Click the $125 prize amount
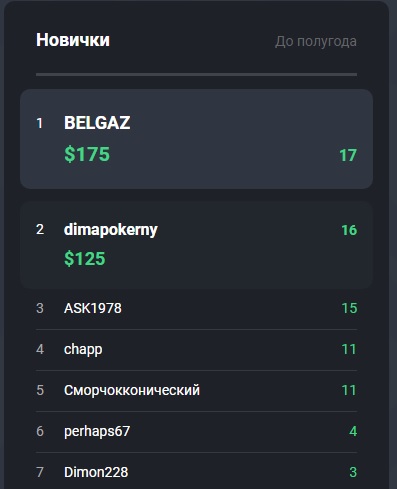This screenshot has height=489, width=397. [x=85, y=259]
